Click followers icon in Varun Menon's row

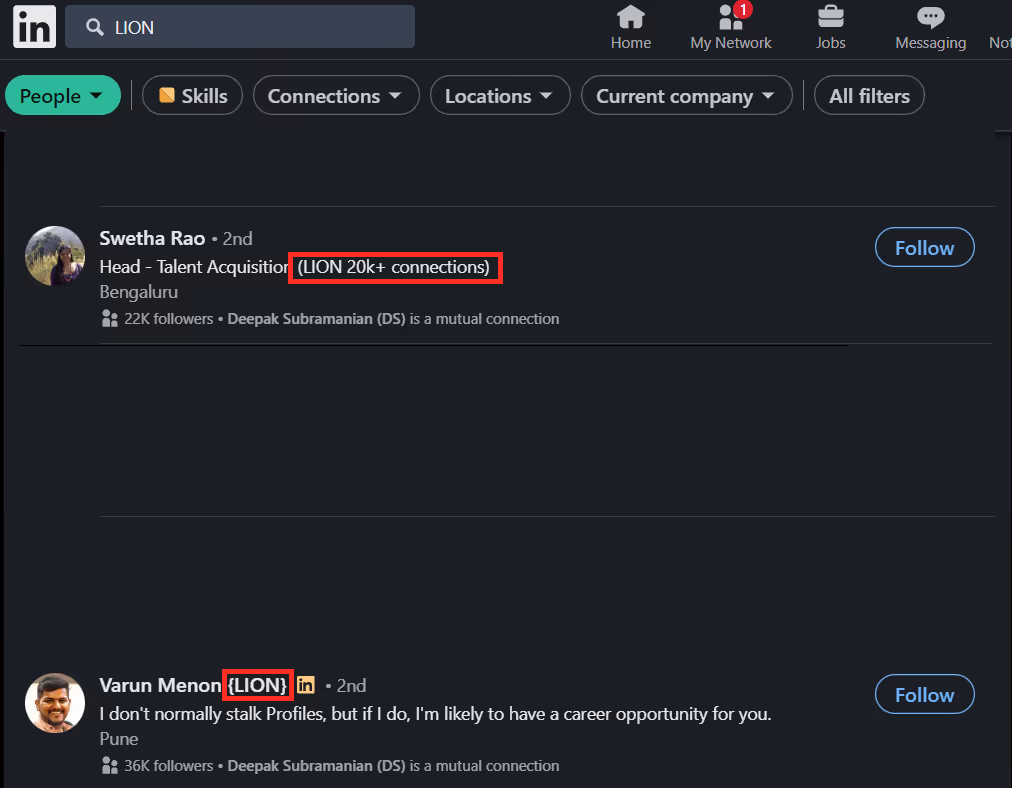(x=110, y=766)
